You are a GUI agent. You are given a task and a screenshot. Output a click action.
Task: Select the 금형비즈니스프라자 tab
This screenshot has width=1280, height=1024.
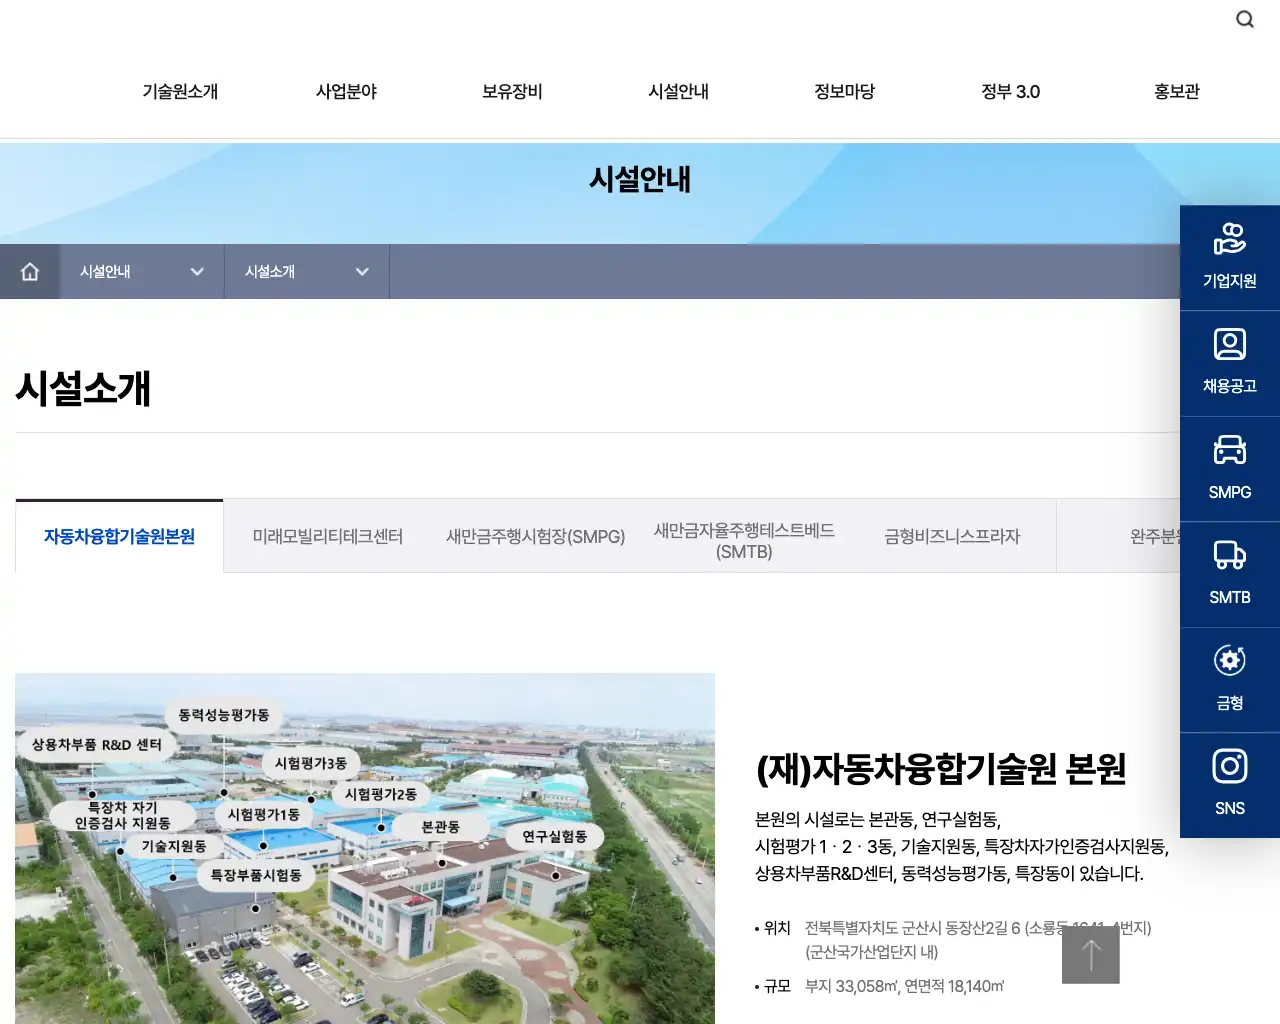[951, 536]
